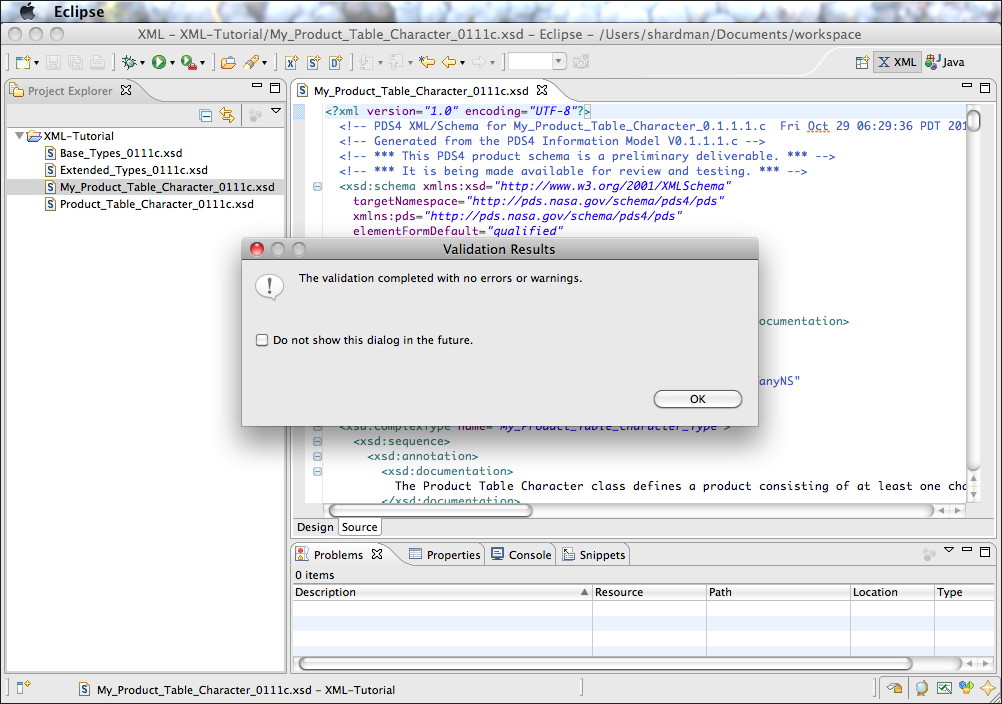Click the Debug bug icon

click(x=129, y=62)
